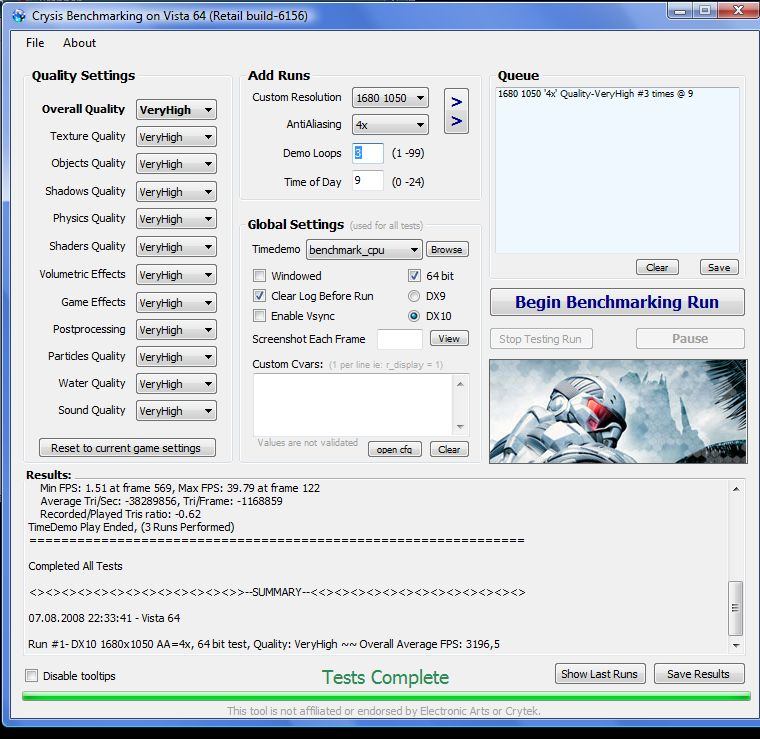This screenshot has width=760, height=739.
Task: Click the disabled Stop Testing Run button
Action: (x=541, y=339)
